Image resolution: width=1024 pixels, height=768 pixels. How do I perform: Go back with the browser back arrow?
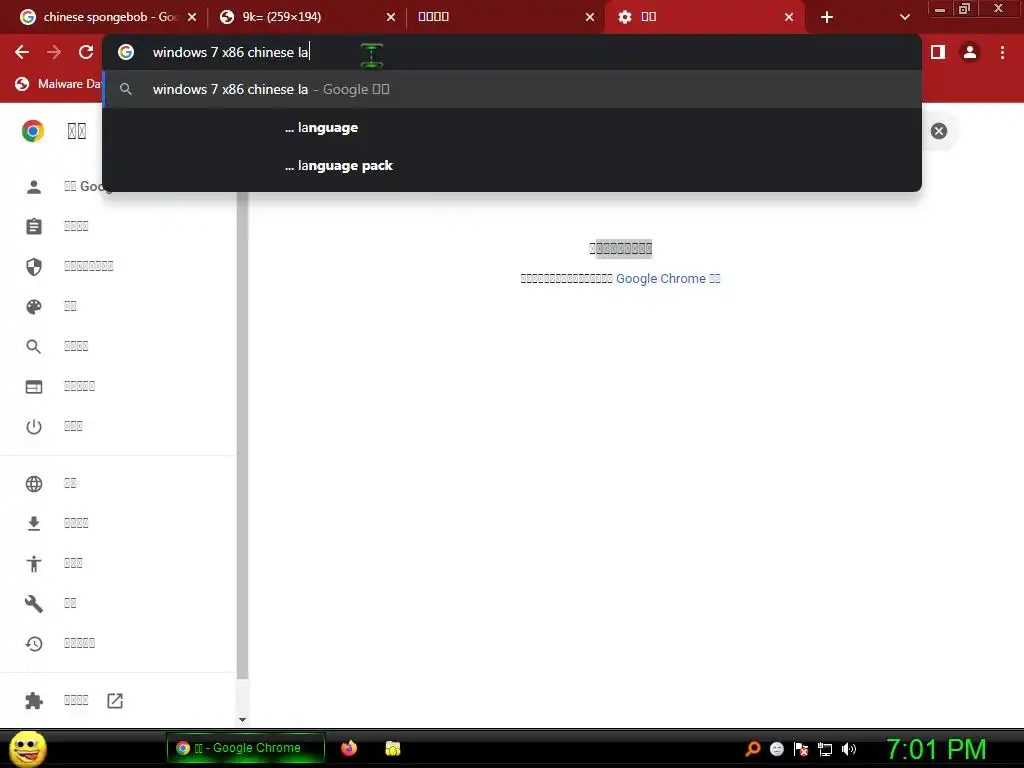coord(22,52)
